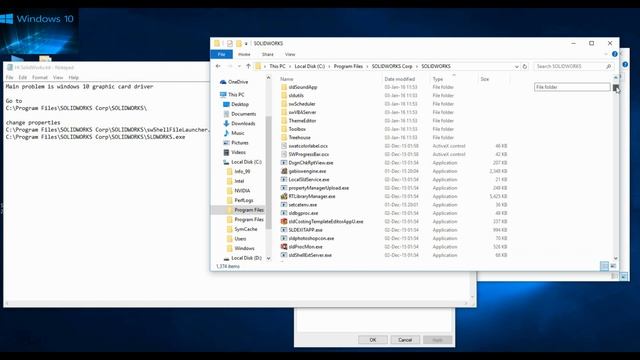Go up one folder level
This screenshot has height=360, width=640.
pyautogui.click(x=248, y=66)
